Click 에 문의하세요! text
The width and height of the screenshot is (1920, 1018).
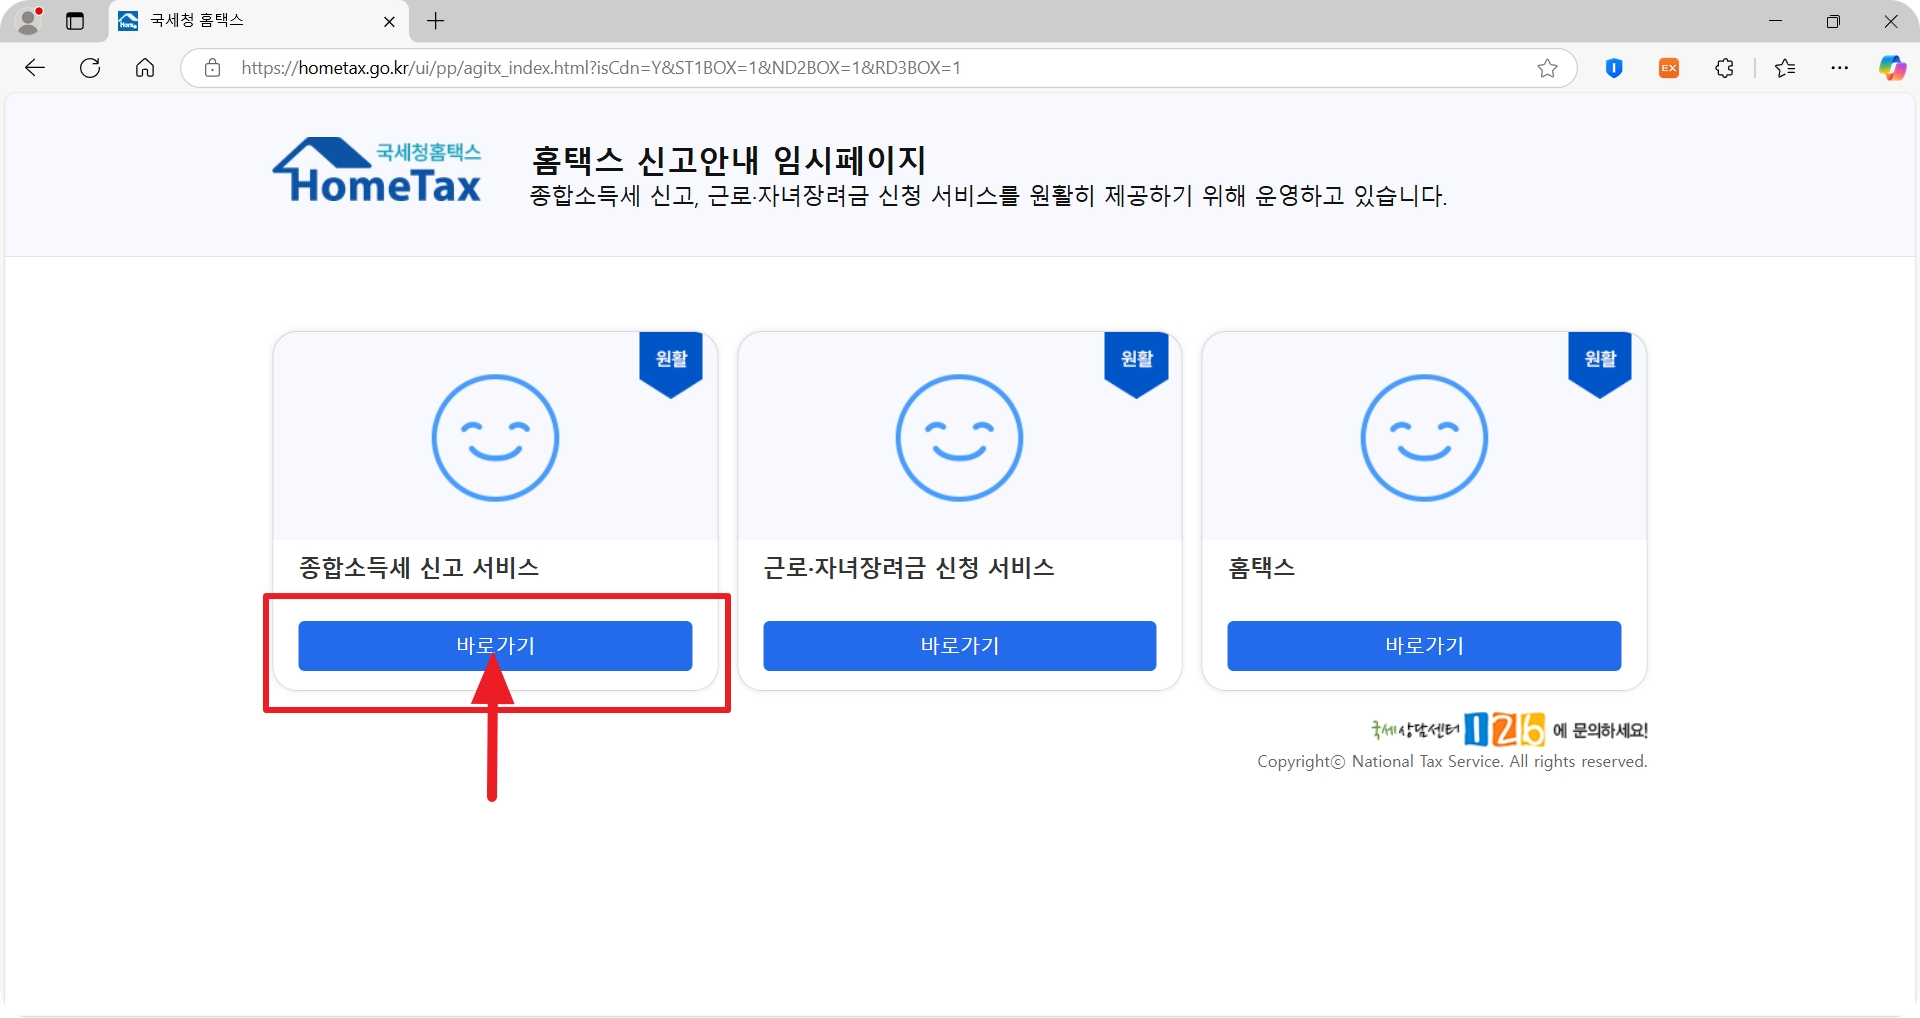(1600, 731)
